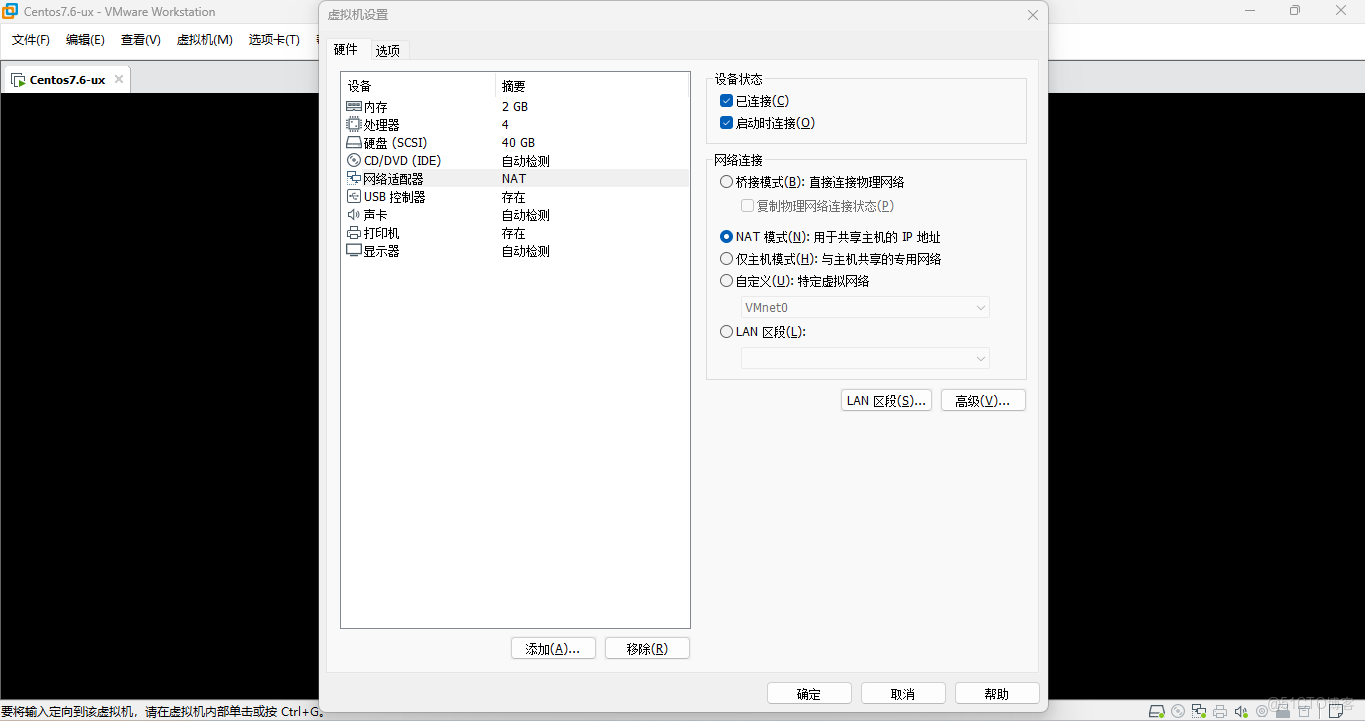The image size is (1365, 721).
Task: Click the 帮助 (Help) button
Action: tap(997, 694)
